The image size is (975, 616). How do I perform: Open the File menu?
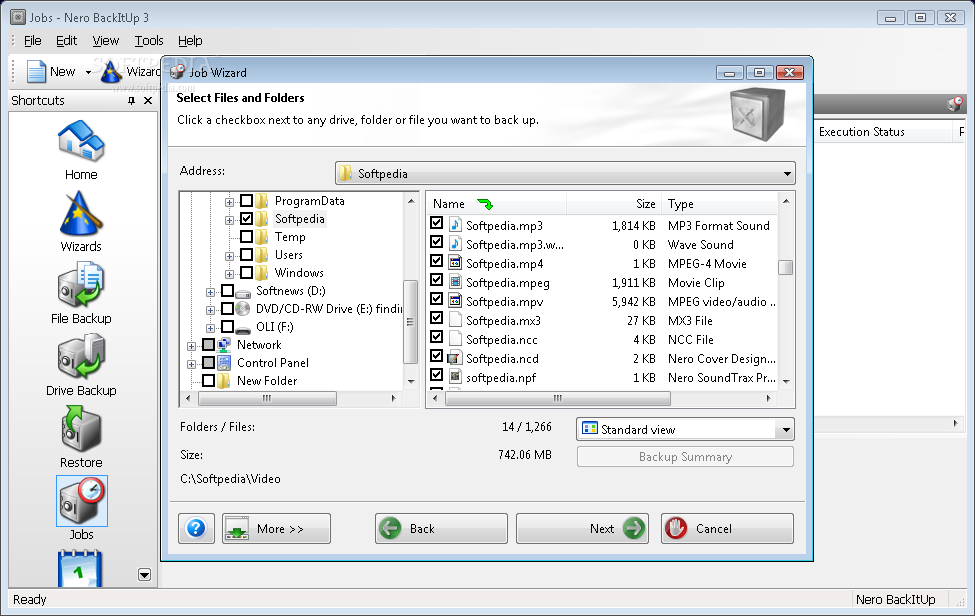[x=32, y=40]
